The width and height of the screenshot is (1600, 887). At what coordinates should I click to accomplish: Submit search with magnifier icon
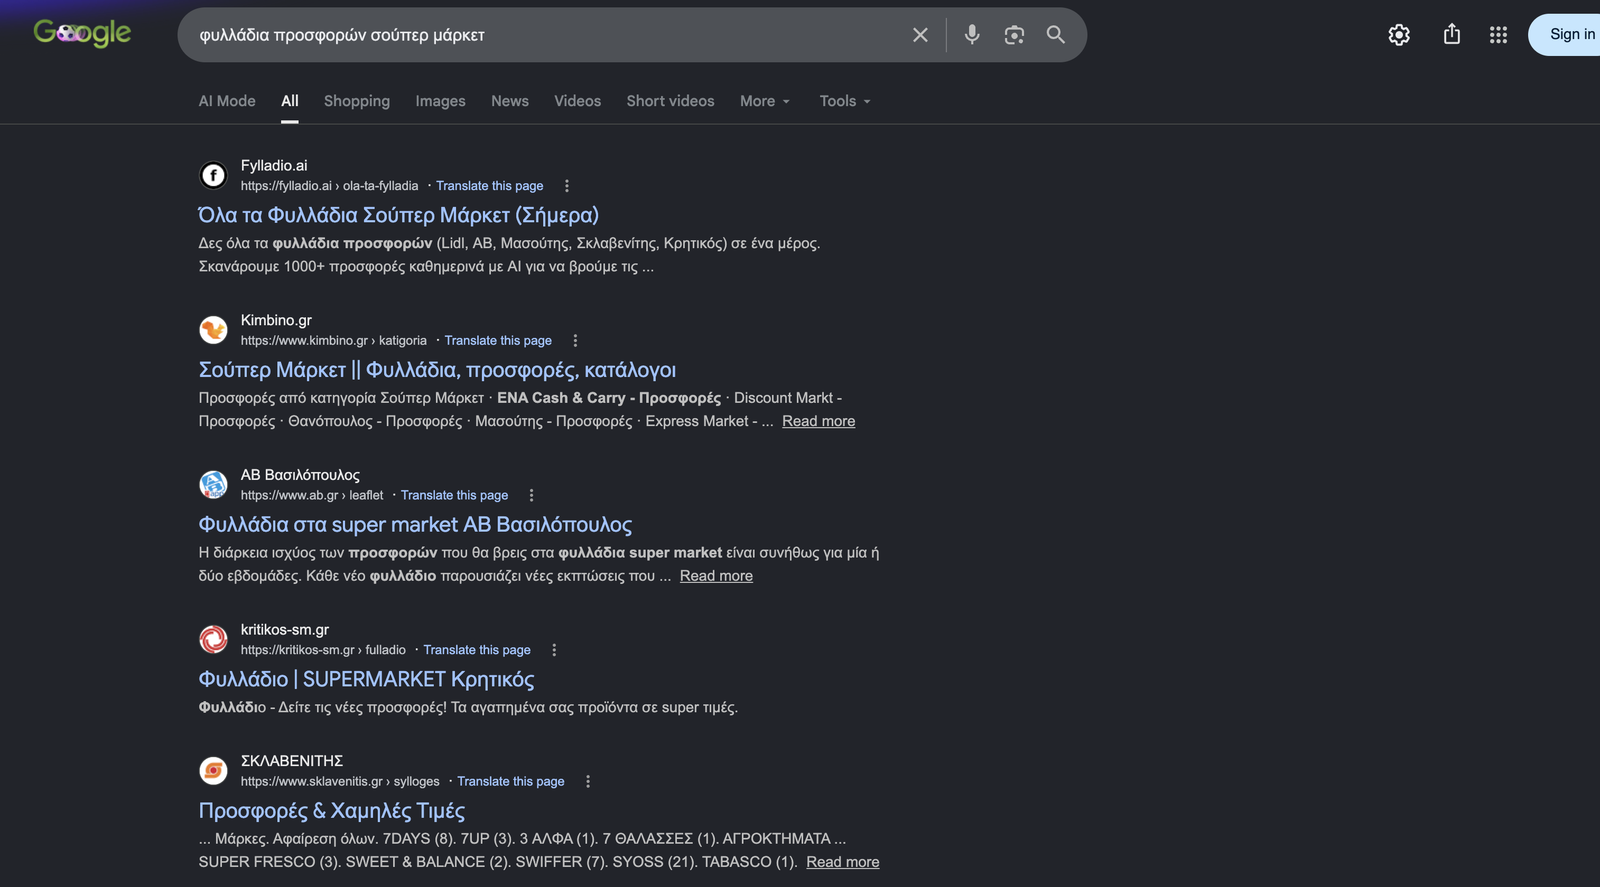point(1056,35)
